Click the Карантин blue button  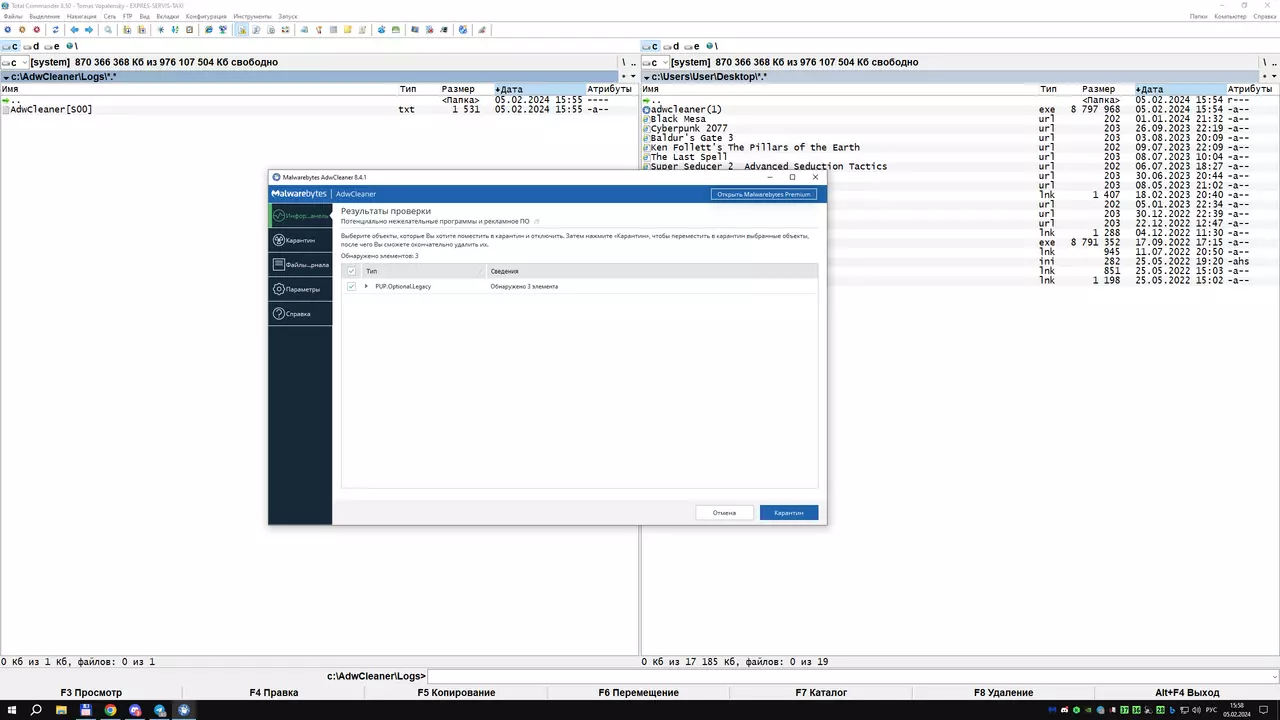(x=789, y=512)
